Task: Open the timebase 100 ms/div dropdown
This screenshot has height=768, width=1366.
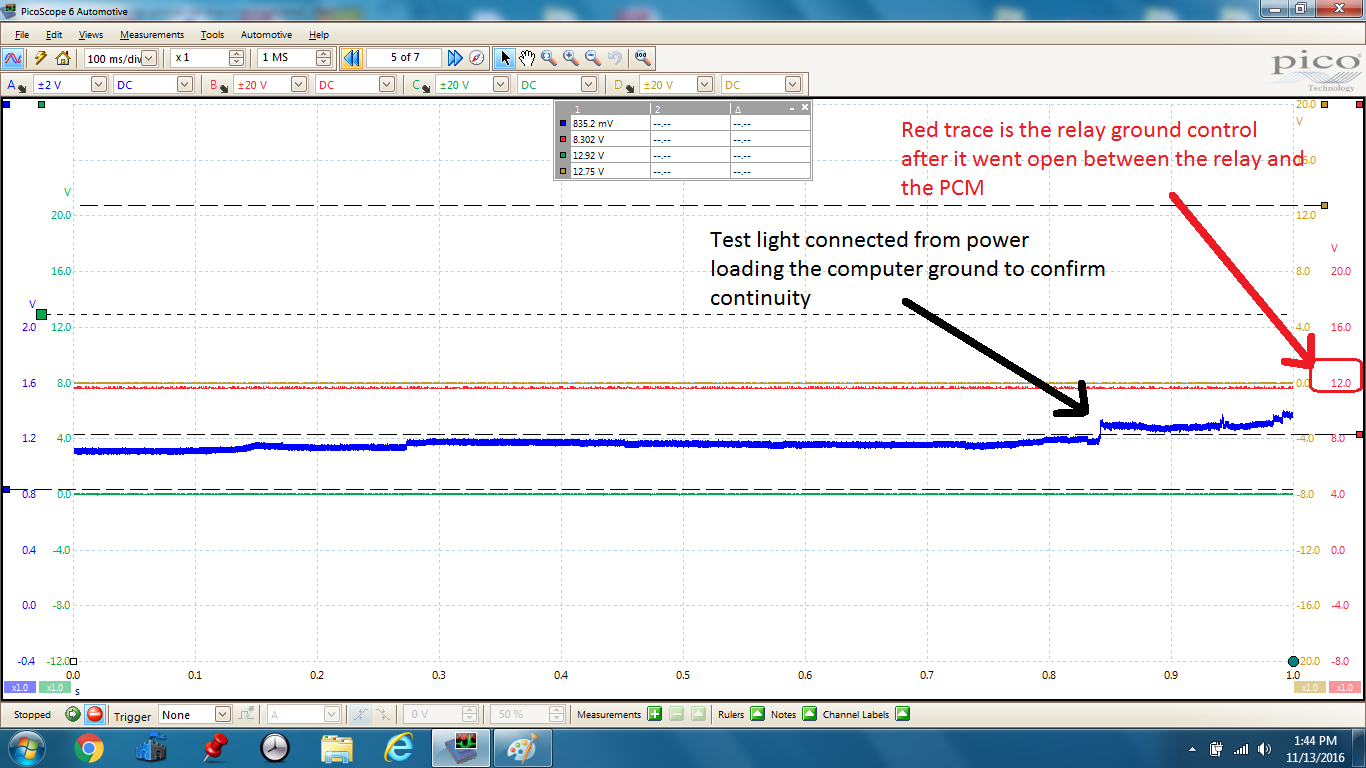Action: (x=150, y=58)
